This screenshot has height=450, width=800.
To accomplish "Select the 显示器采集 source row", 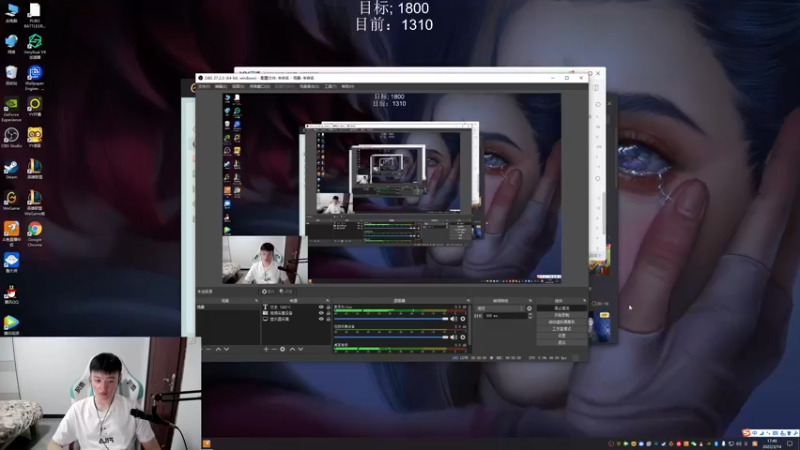I will pyautogui.click(x=296, y=319).
